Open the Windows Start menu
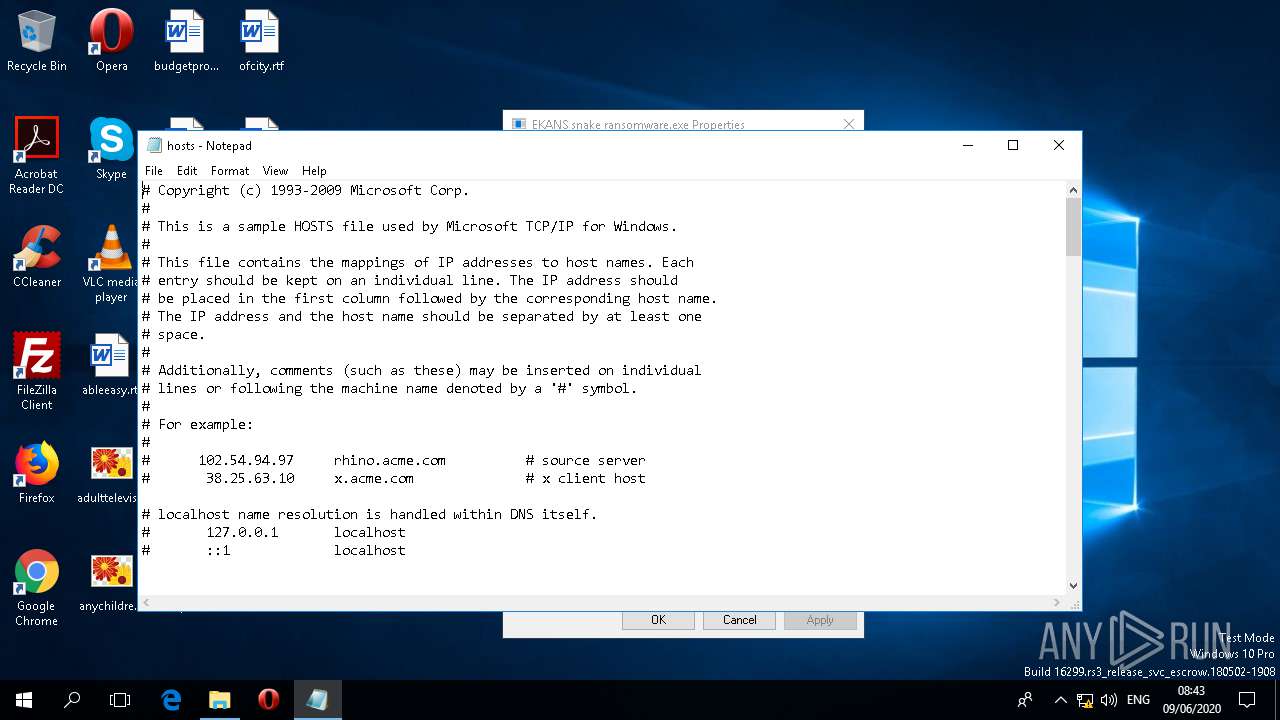The height and width of the screenshot is (720, 1280). [24, 700]
